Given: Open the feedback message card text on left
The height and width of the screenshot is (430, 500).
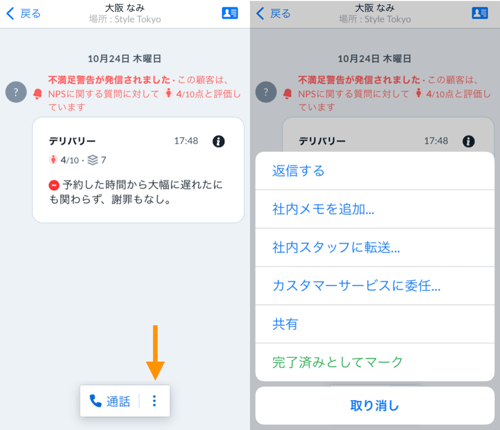Looking at the screenshot, I should pyautogui.click(x=136, y=192).
